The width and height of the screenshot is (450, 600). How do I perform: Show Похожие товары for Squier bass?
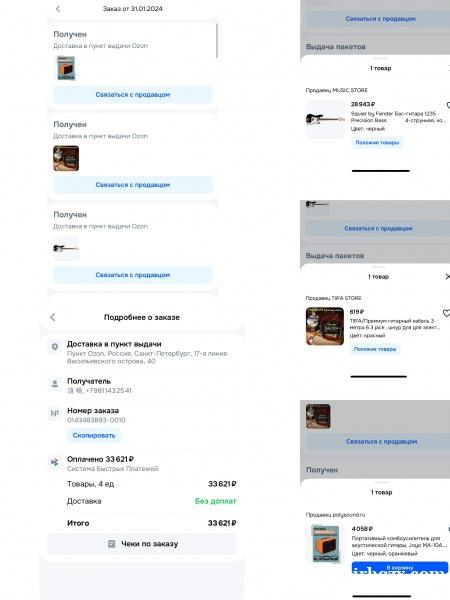tap(377, 142)
